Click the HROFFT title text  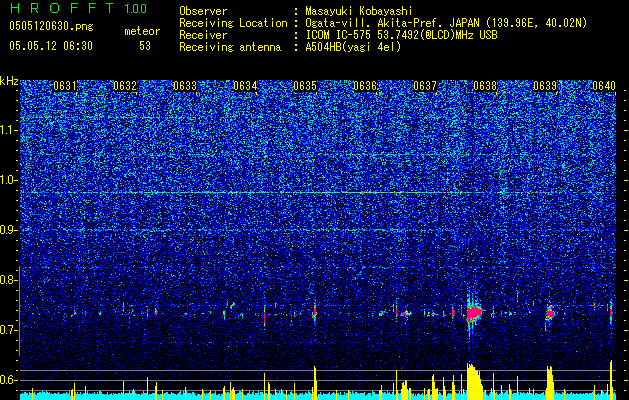62,8
